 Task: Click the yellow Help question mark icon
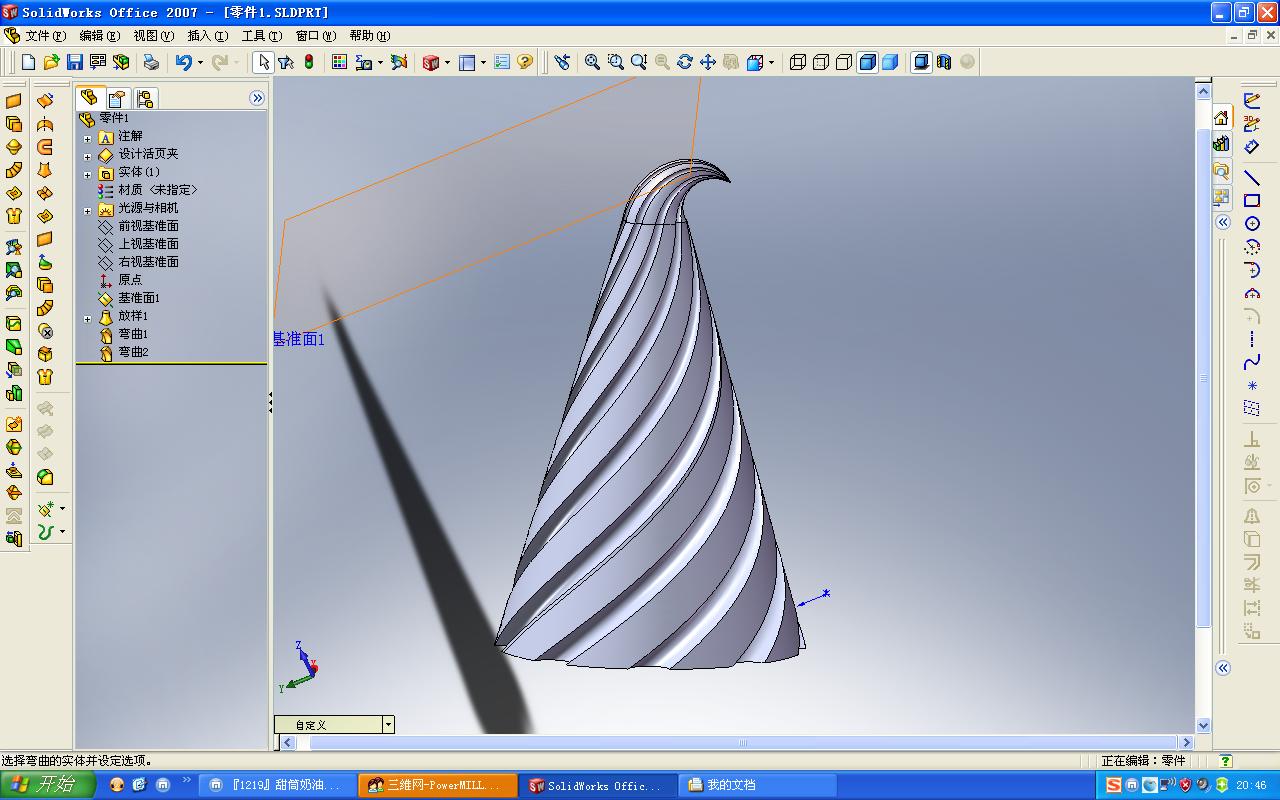(525, 62)
